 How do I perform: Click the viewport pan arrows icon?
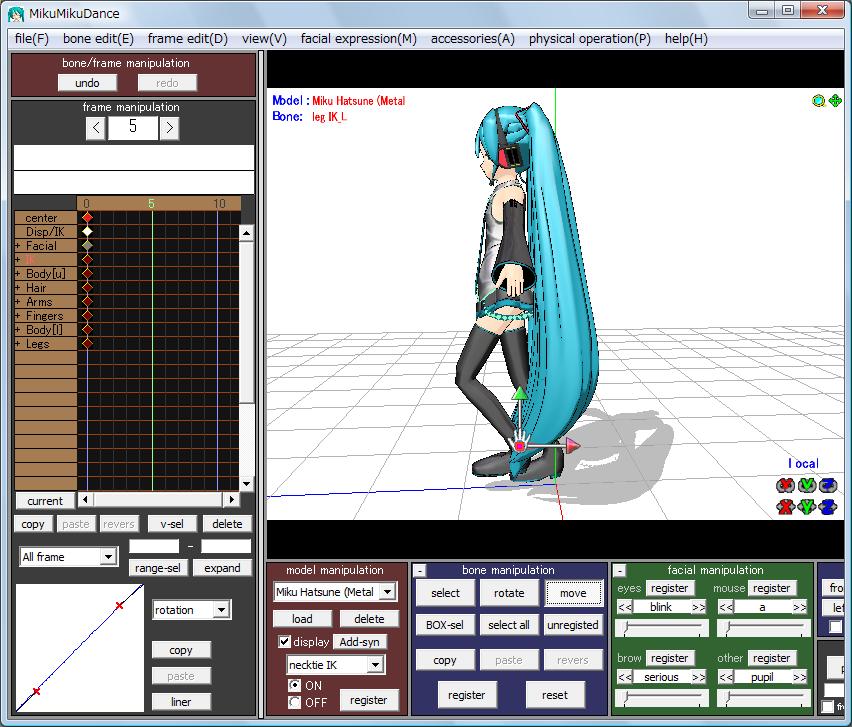(x=835, y=101)
